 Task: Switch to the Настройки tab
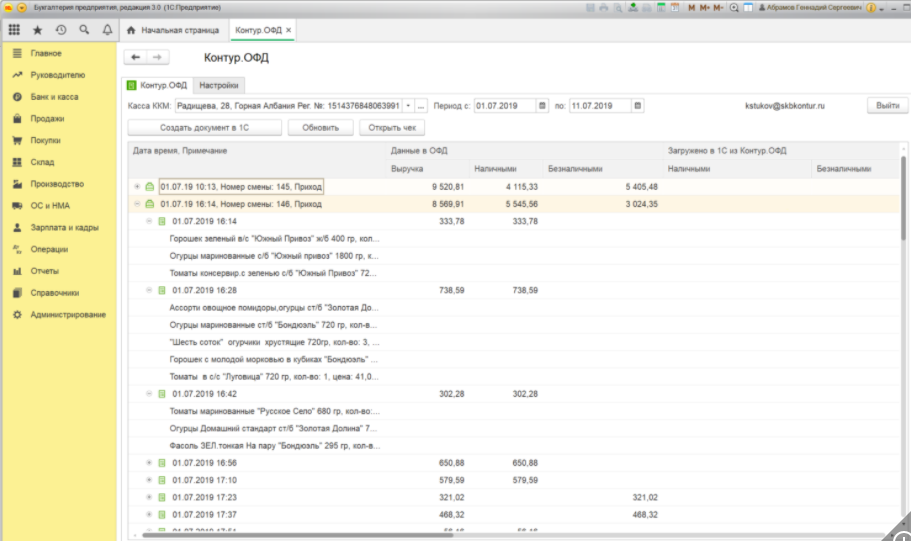tap(217, 85)
